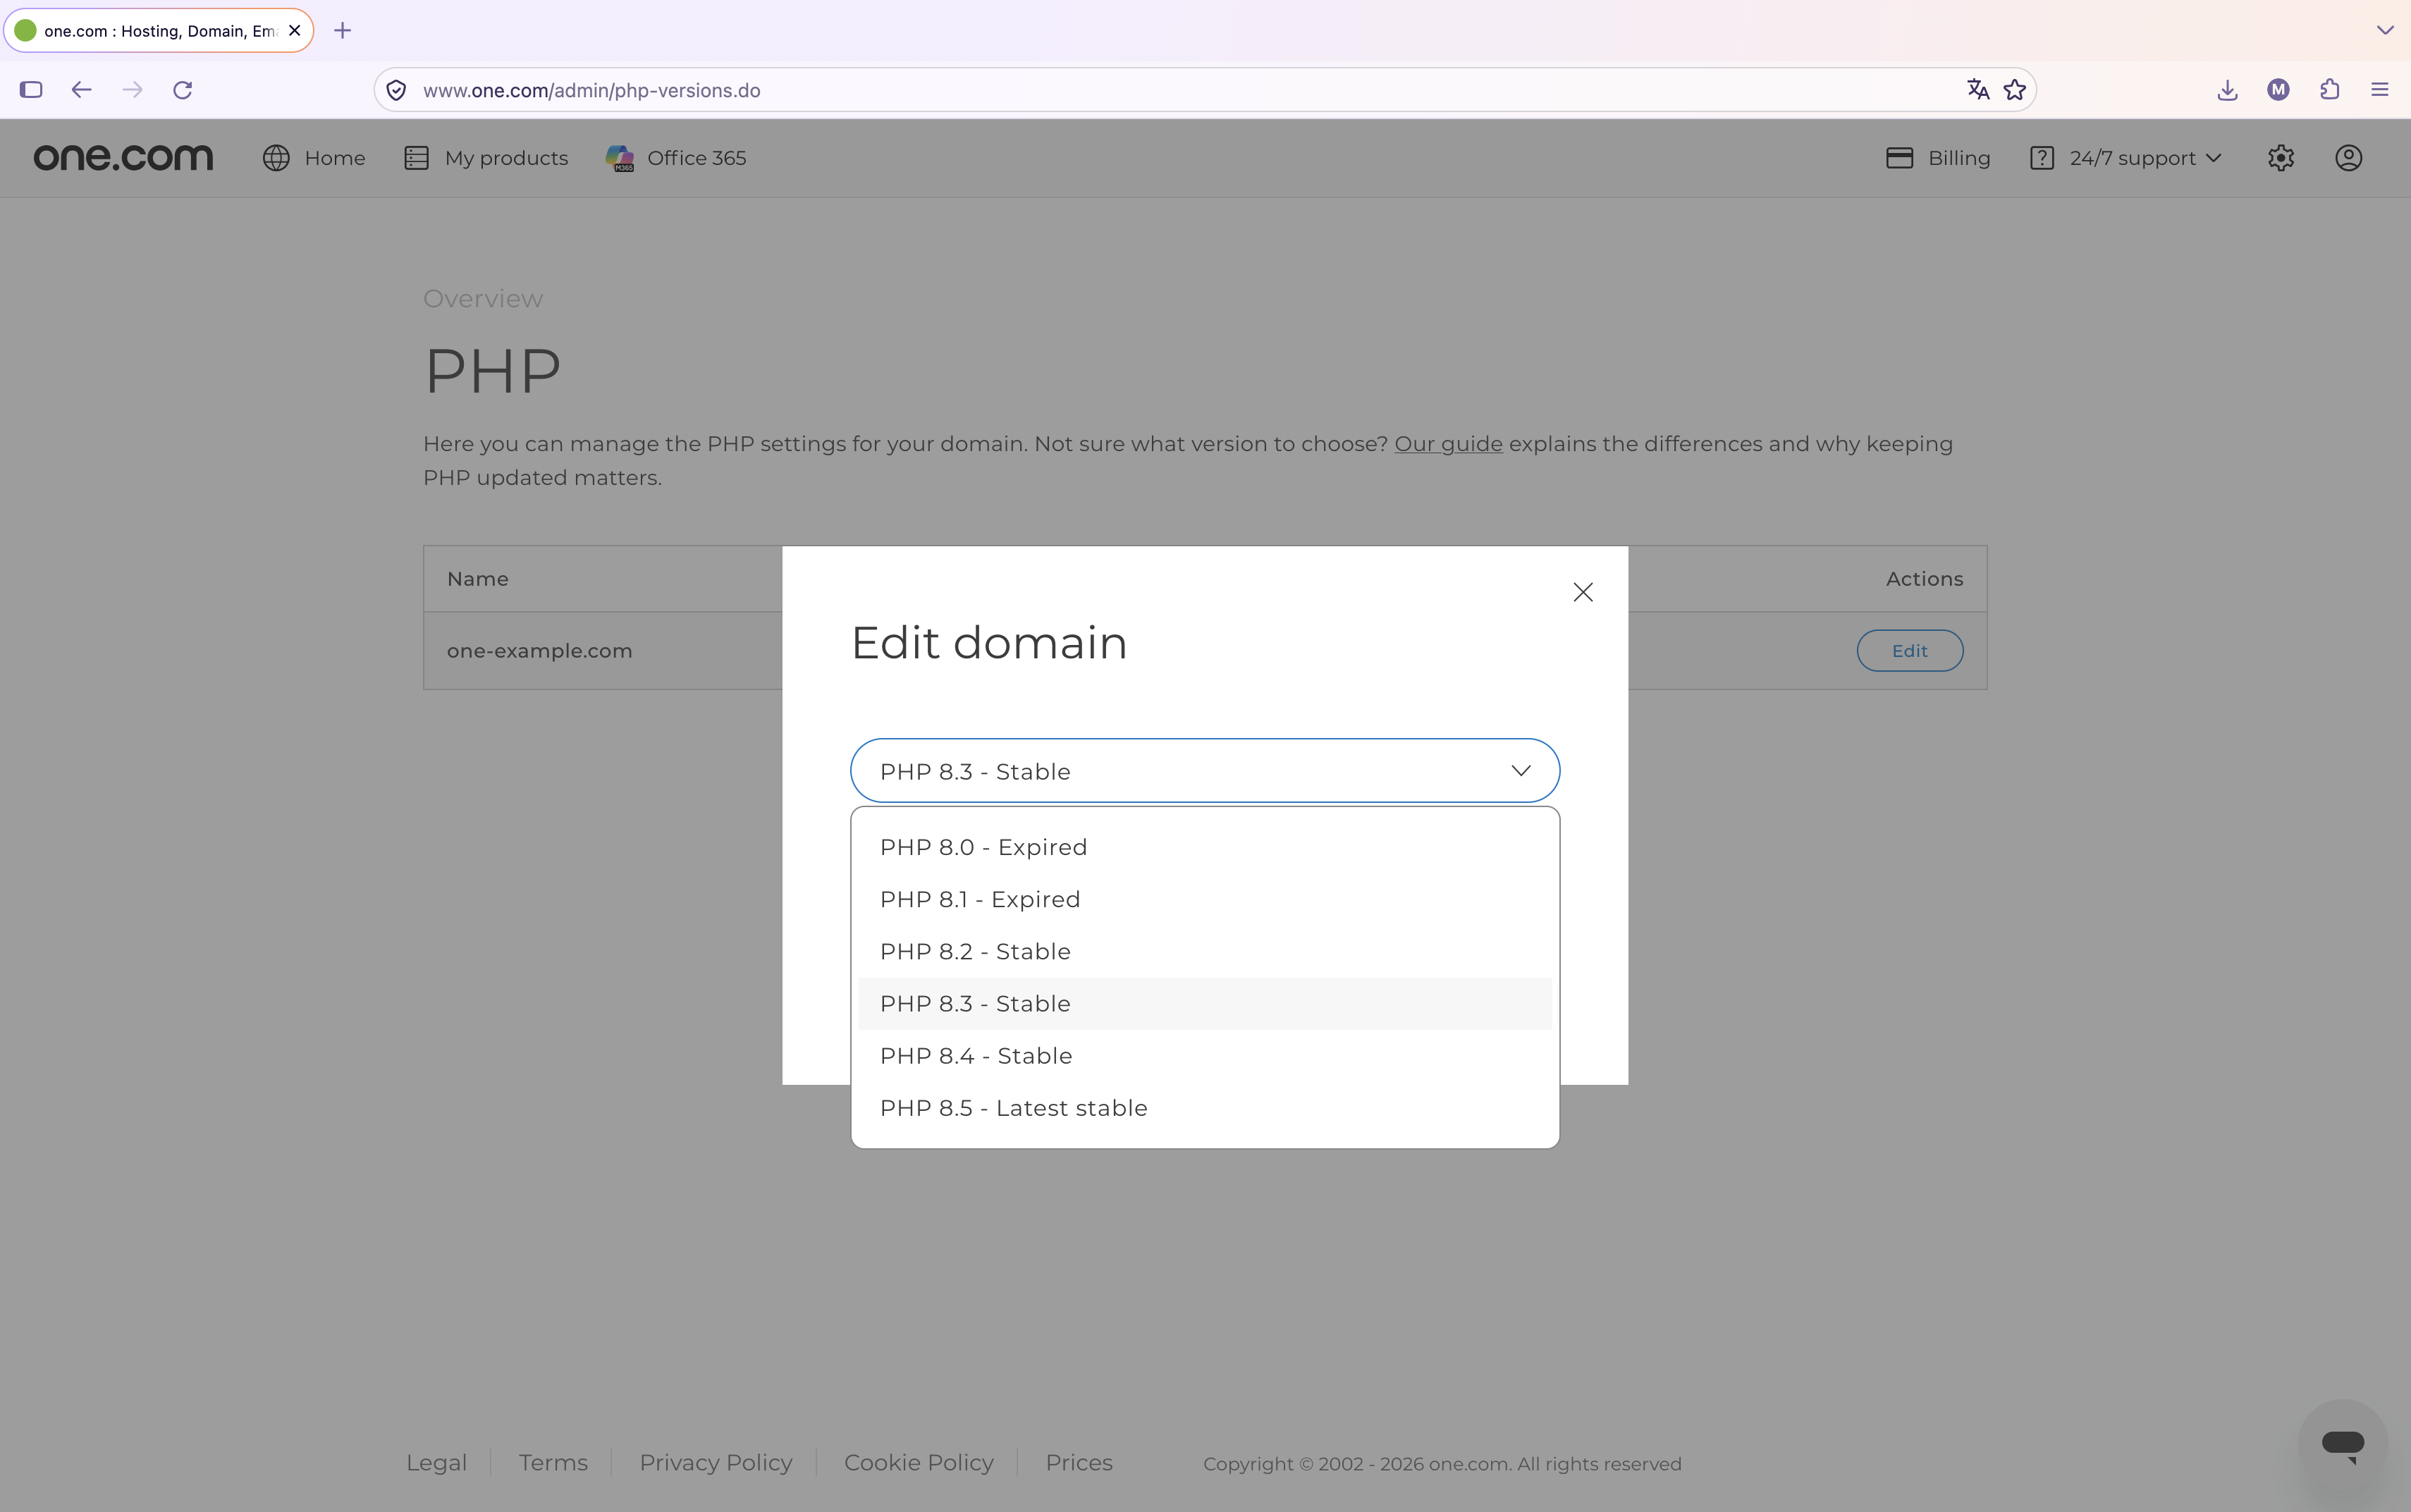Viewport: 2411px width, 1512px height.
Task: Click the one-example.com domain name
Action: tap(539, 650)
